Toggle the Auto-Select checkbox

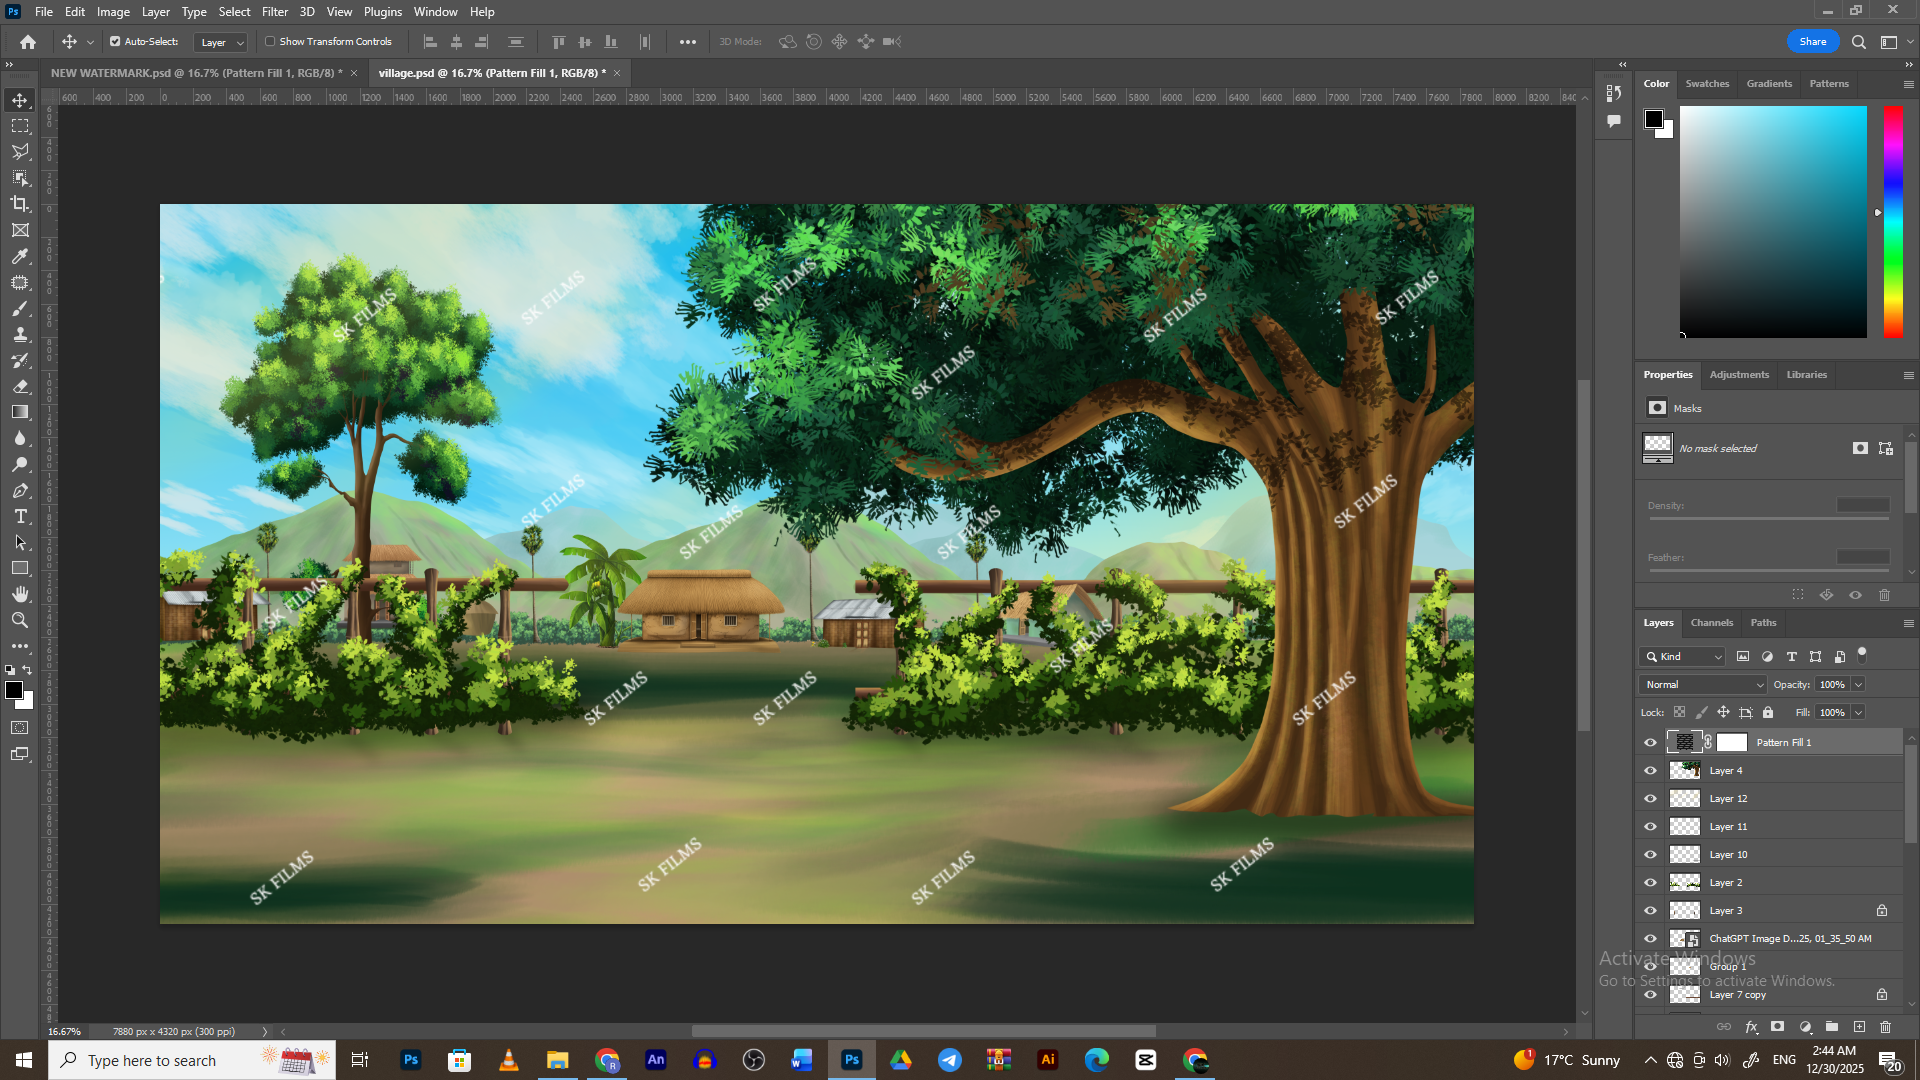point(115,42)
